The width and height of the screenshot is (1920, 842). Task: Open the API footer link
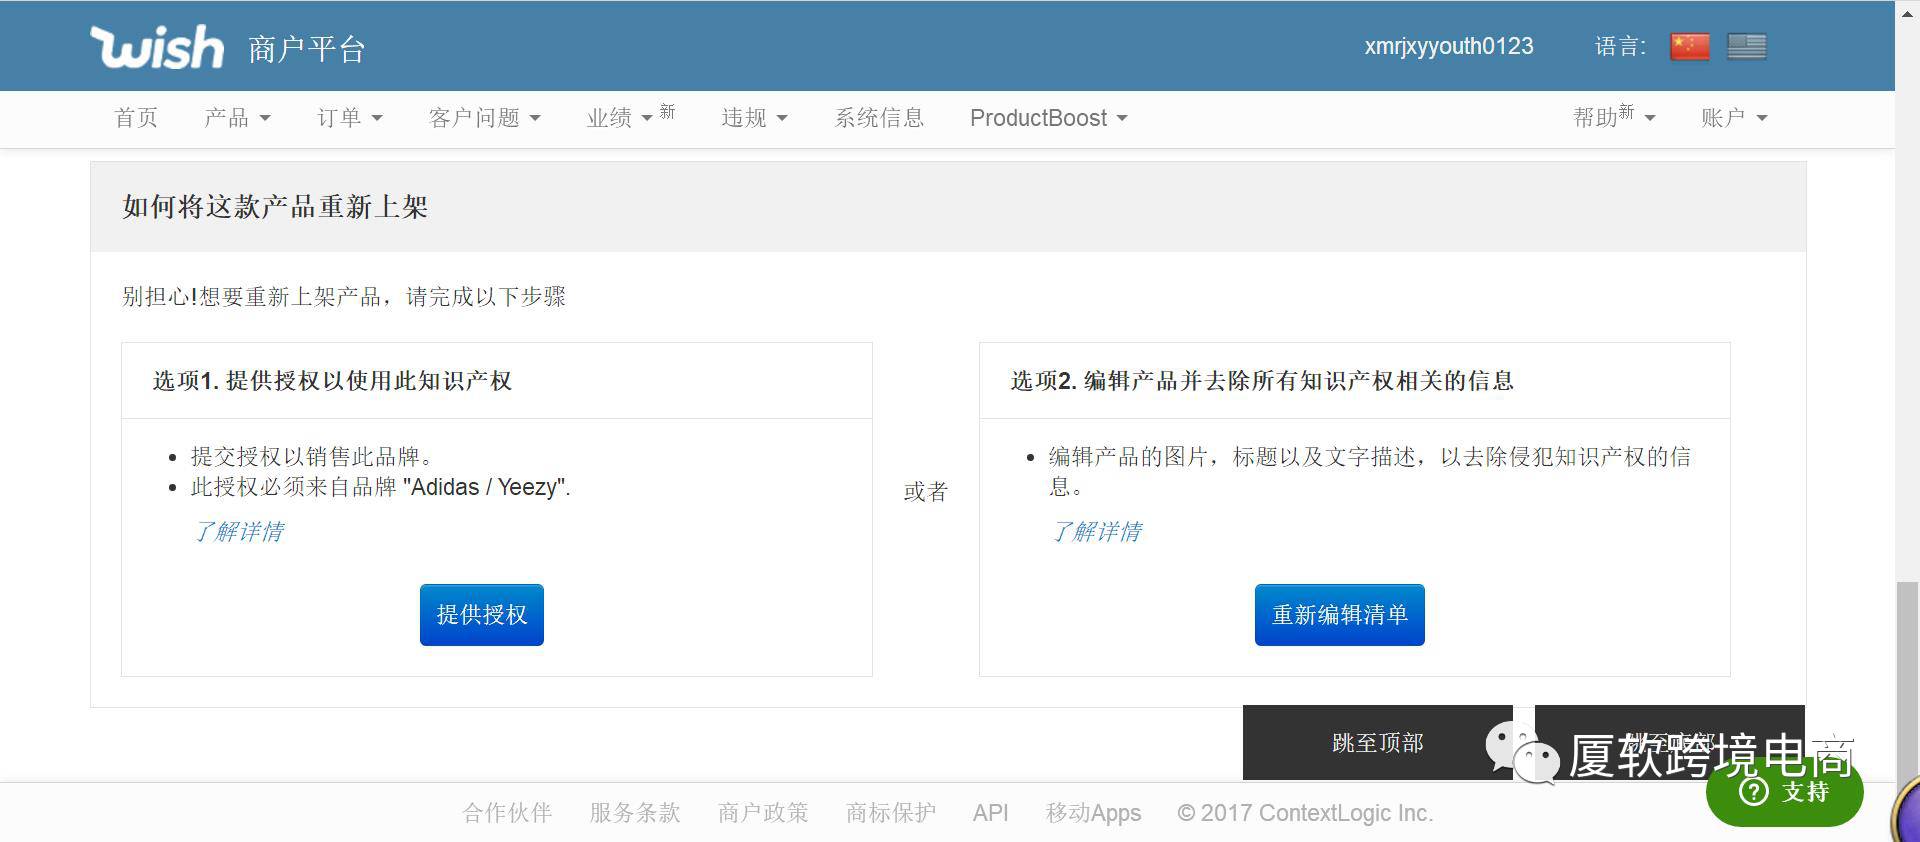point(991,813)
